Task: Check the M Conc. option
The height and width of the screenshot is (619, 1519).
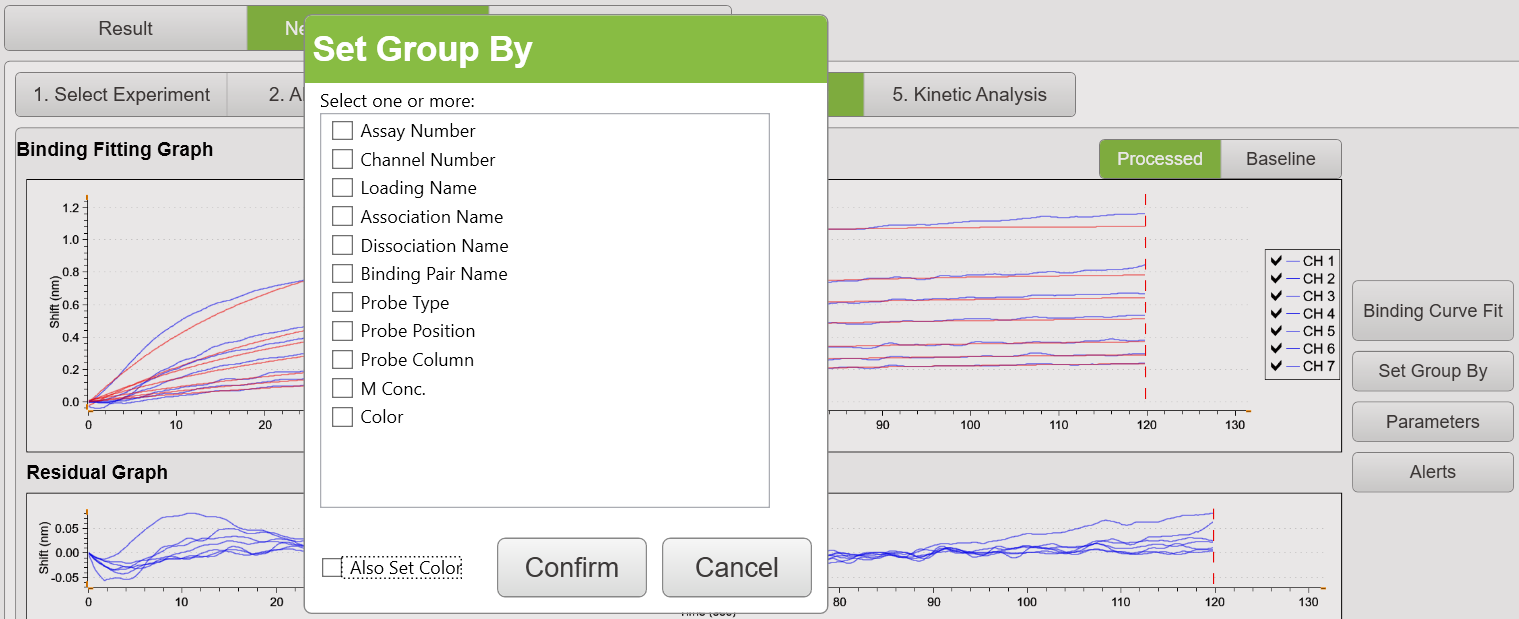Action: [x=342, y=388]
